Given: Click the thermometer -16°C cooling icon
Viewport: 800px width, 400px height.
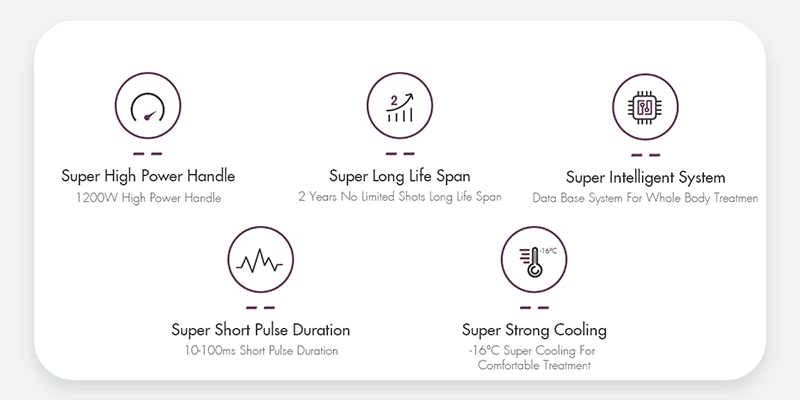Looking at the screenshot, I should pyautogui.click(x=534, y=262).
